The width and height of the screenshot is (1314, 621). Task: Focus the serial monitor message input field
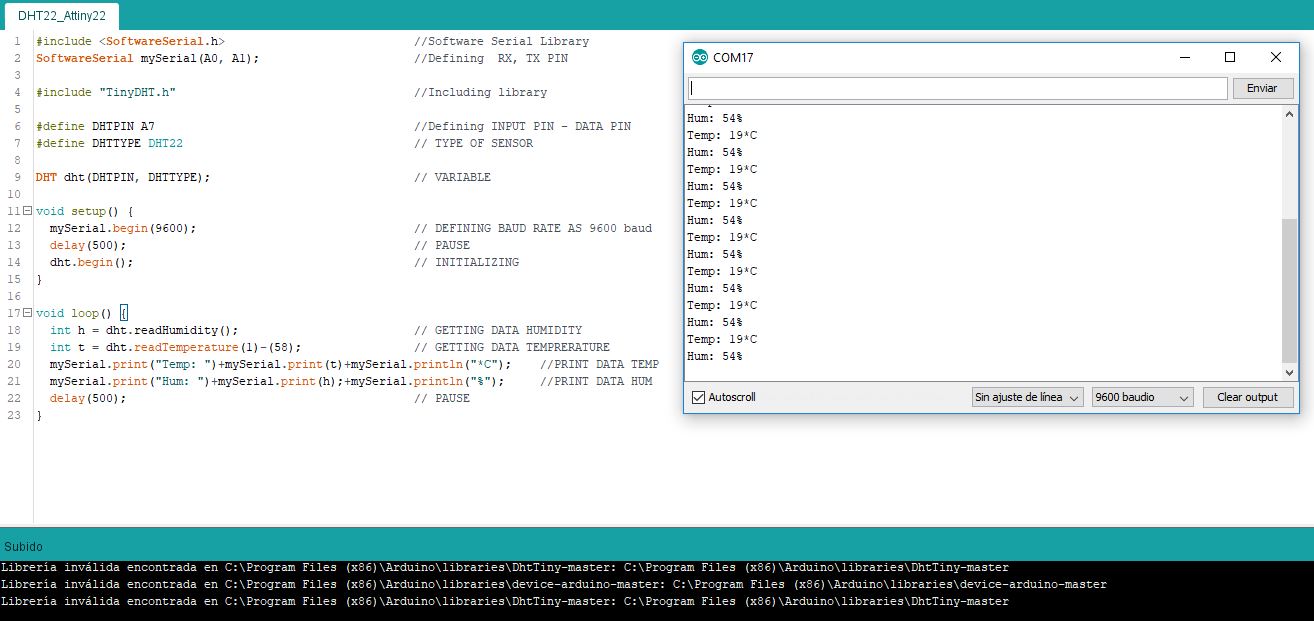pos(957,88)
